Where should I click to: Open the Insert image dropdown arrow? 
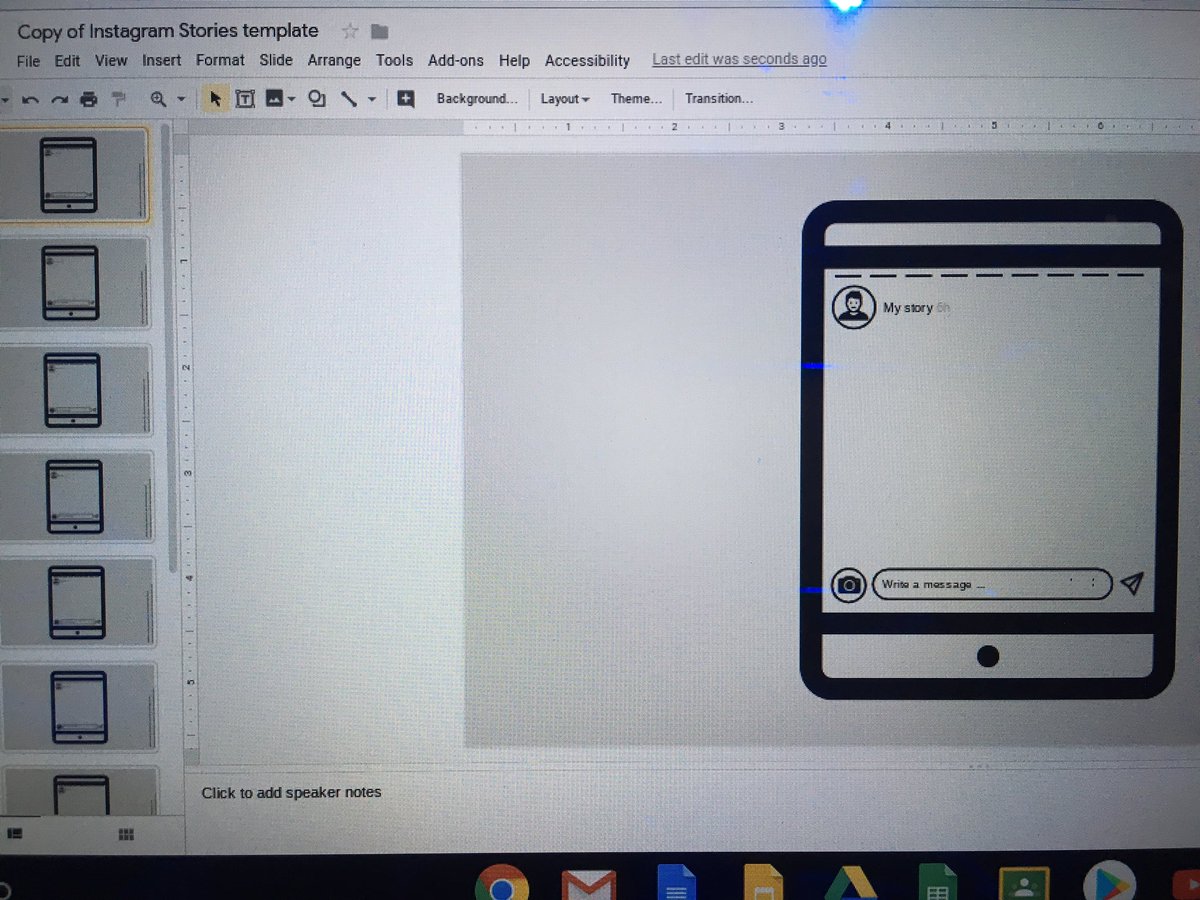tap(292, 99)
